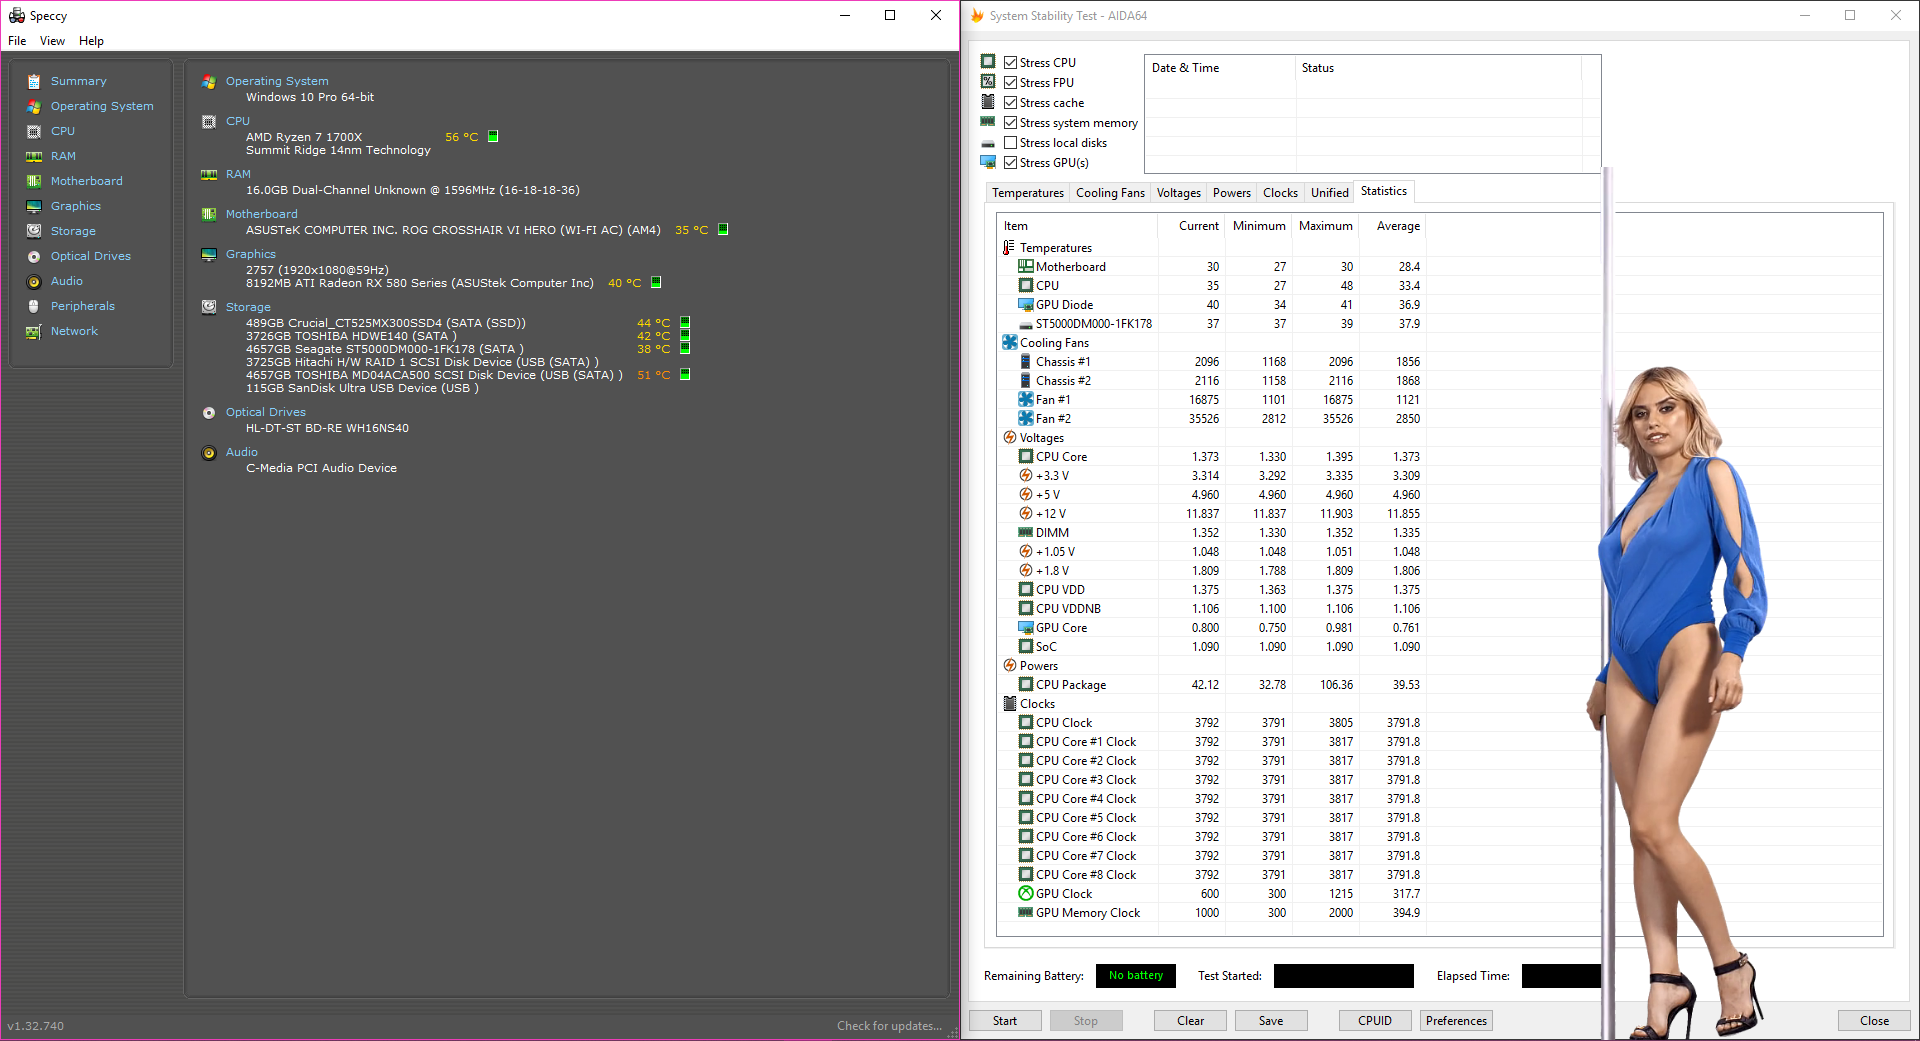Click the RAM sidebar icon
The width and height of the screenshot is (1920, 1041).
pyautogui.click(x=34, y=156)
